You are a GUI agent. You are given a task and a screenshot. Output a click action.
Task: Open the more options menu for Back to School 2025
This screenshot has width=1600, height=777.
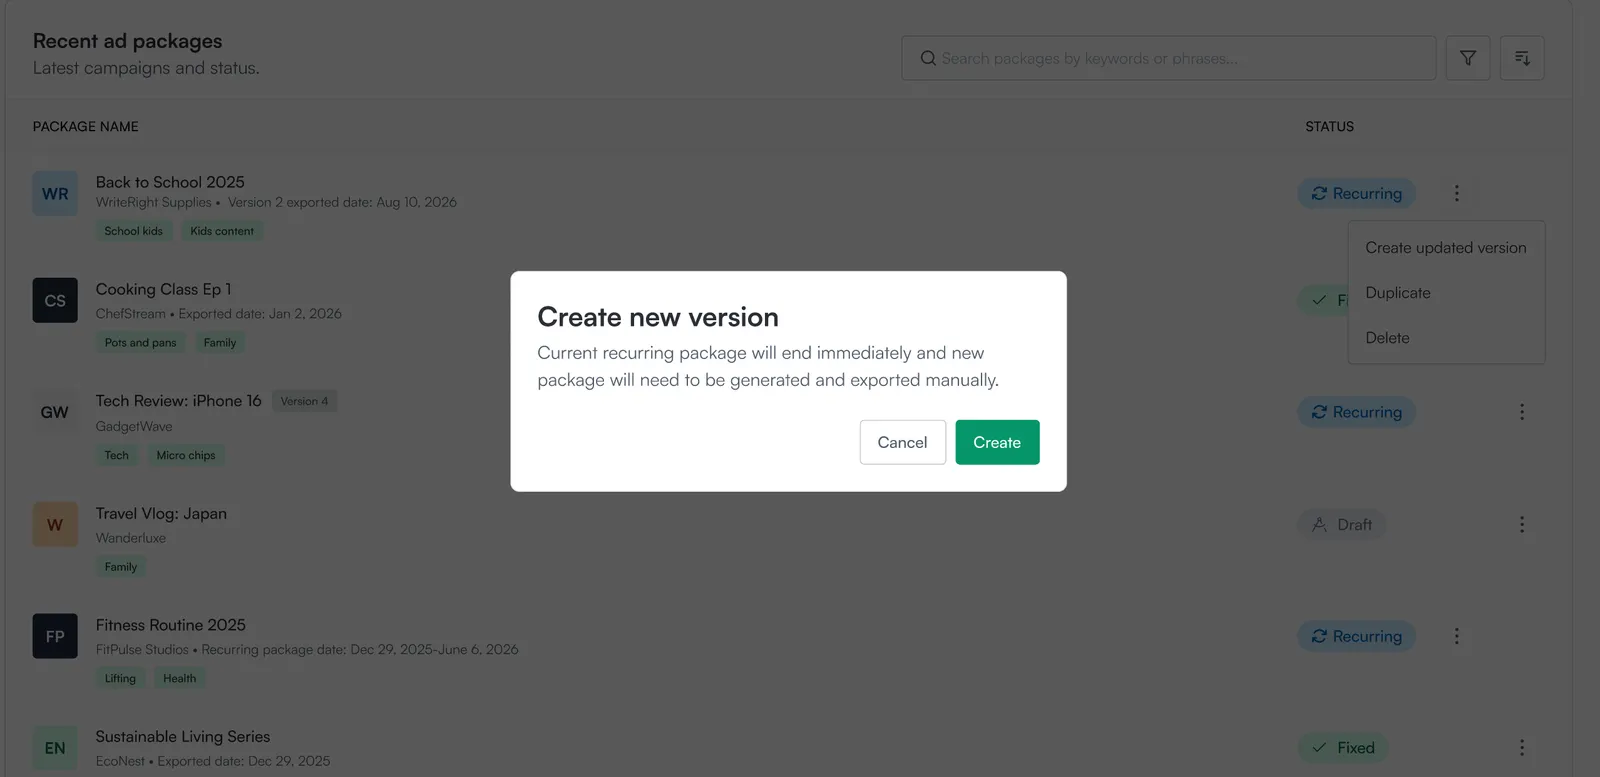(1457, 193)
